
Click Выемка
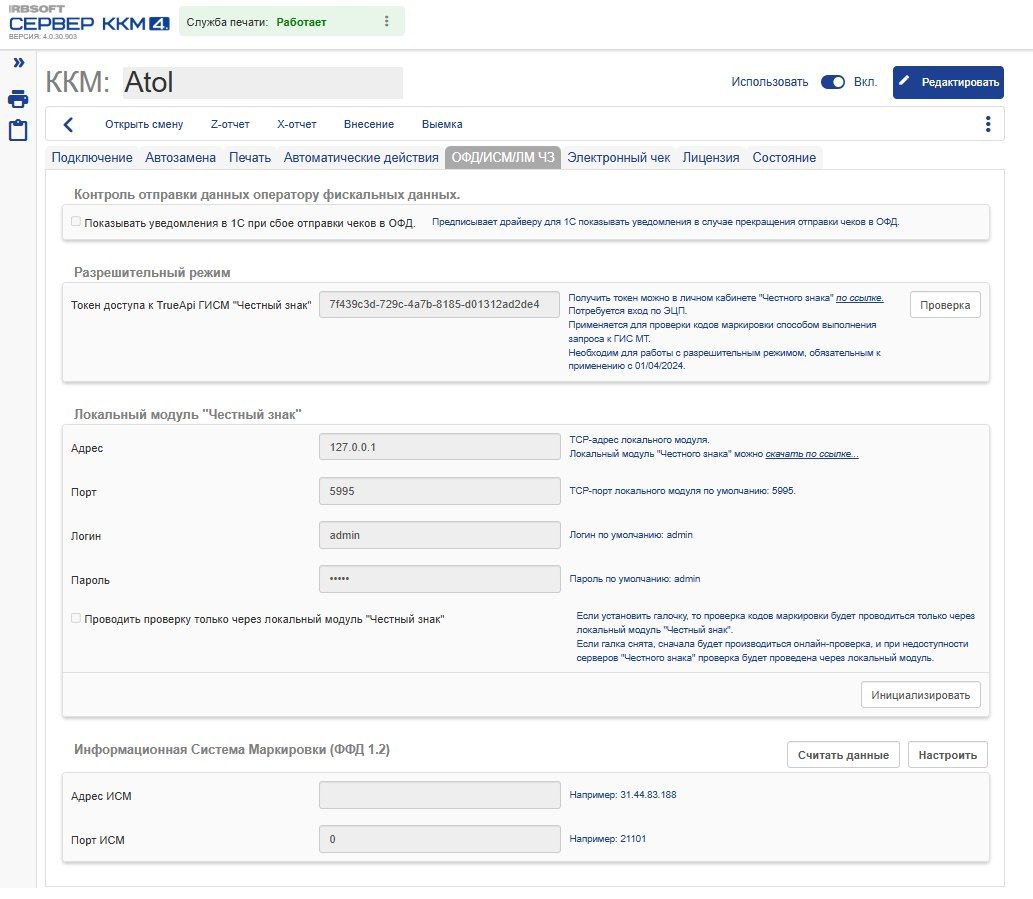[442, 124]
